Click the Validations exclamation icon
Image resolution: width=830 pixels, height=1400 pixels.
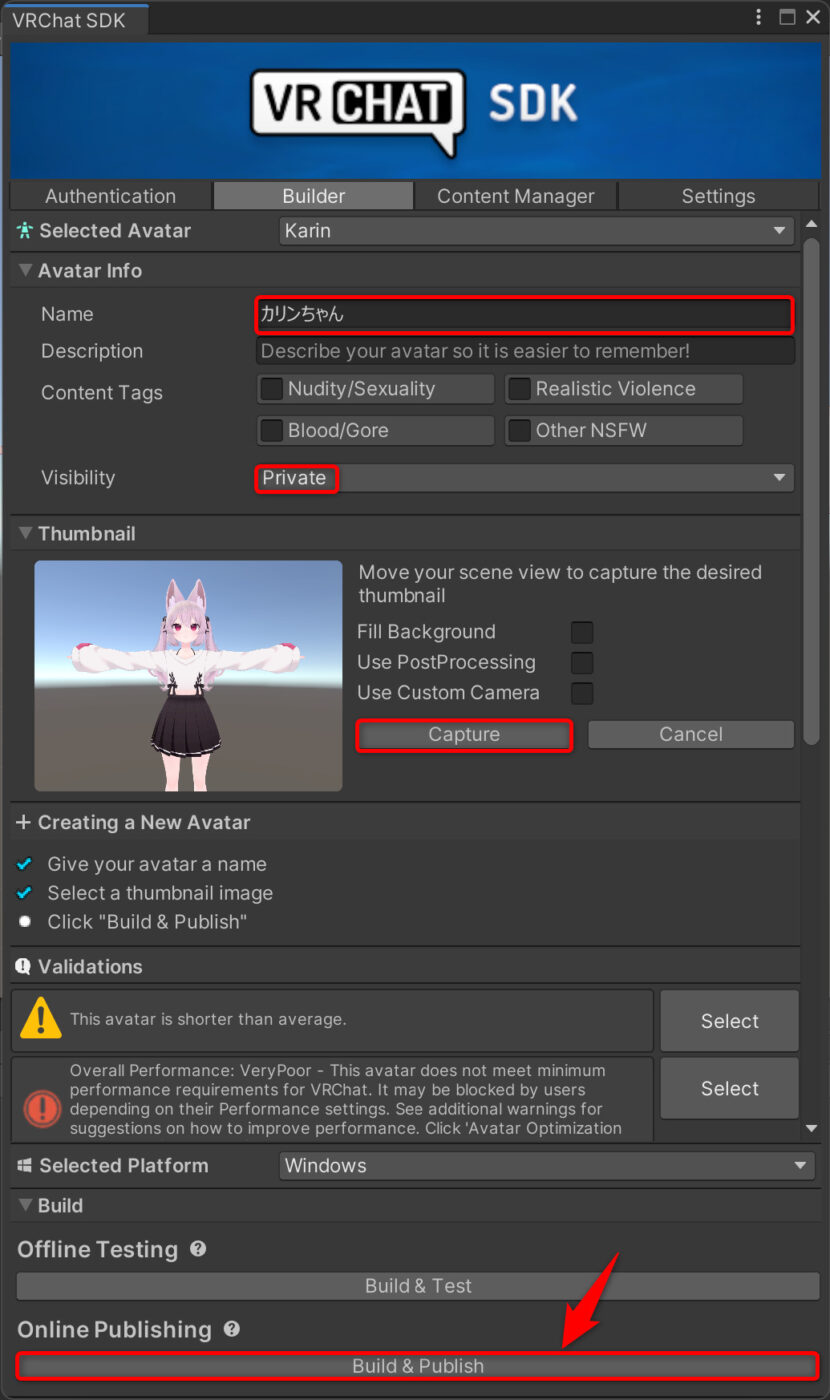tap(23, 967)
